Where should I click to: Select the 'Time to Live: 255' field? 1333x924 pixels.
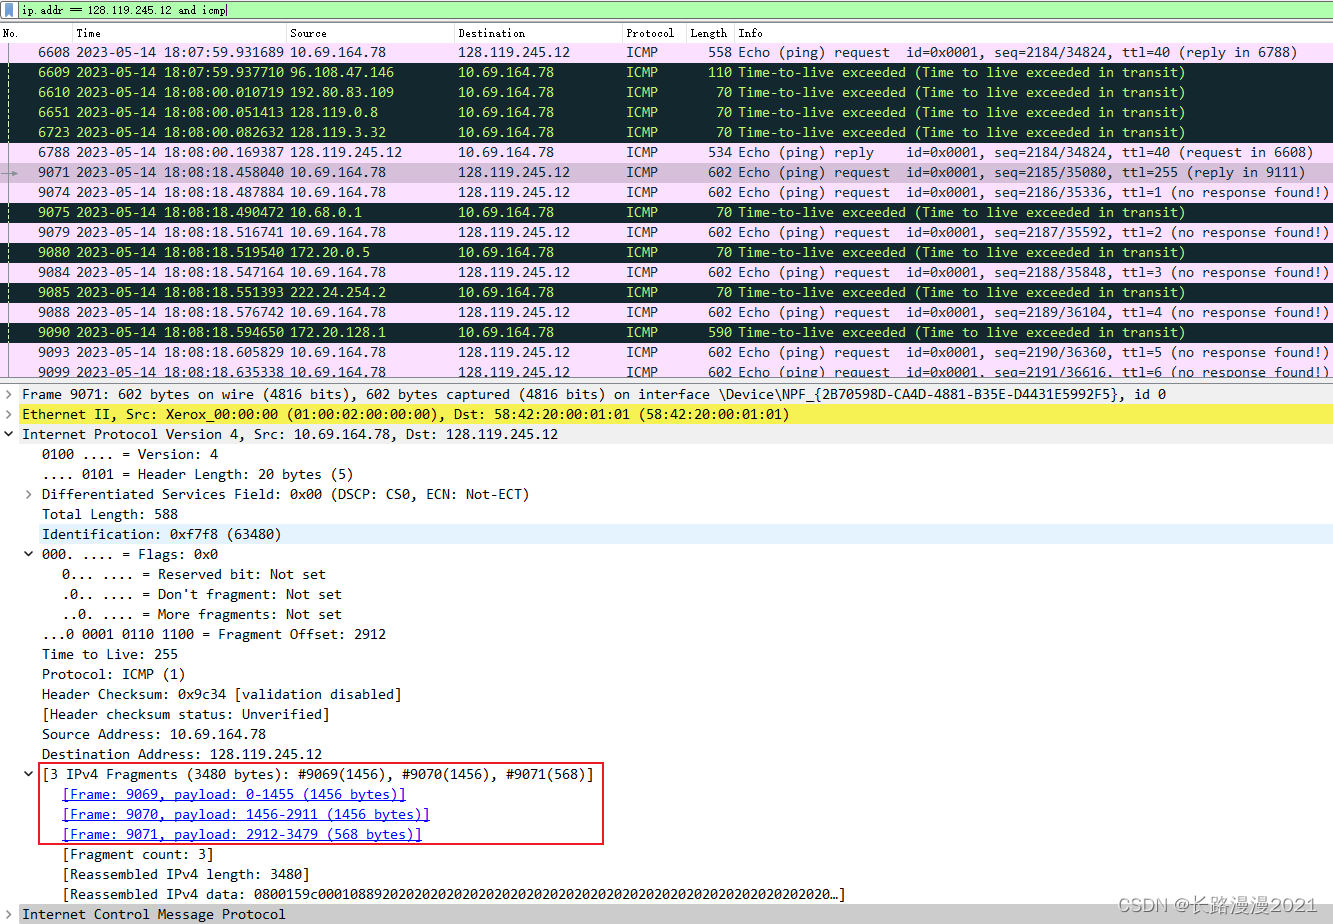click(x=110, y=654)
